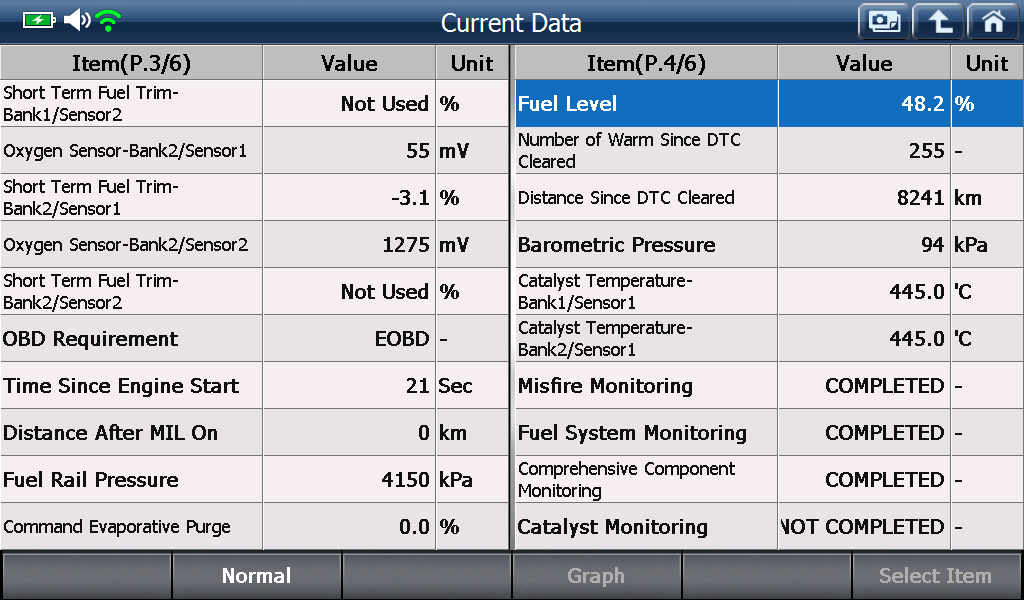
Task: Select Oxygen Sensor-Bank2/Sensor2 row
Action: tap(255, 245)
